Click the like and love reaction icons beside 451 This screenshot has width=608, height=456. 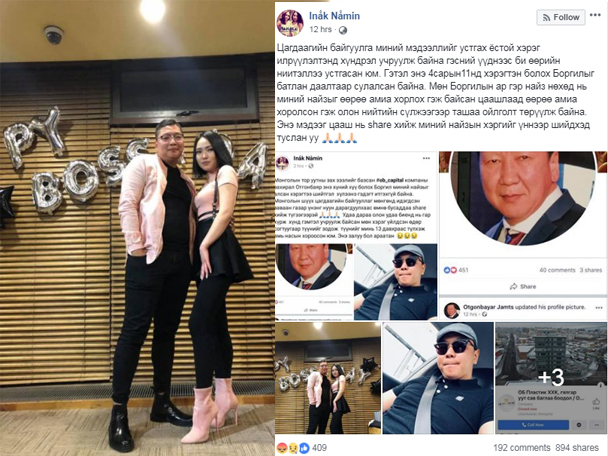tap(450, 270)
